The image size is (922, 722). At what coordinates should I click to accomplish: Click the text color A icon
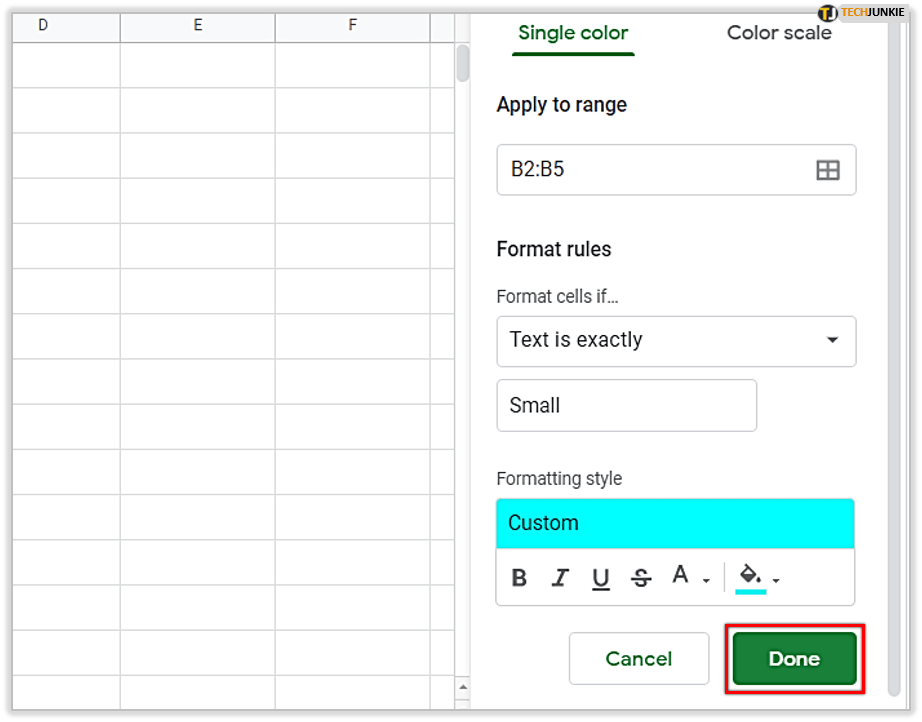click(681, 576)
